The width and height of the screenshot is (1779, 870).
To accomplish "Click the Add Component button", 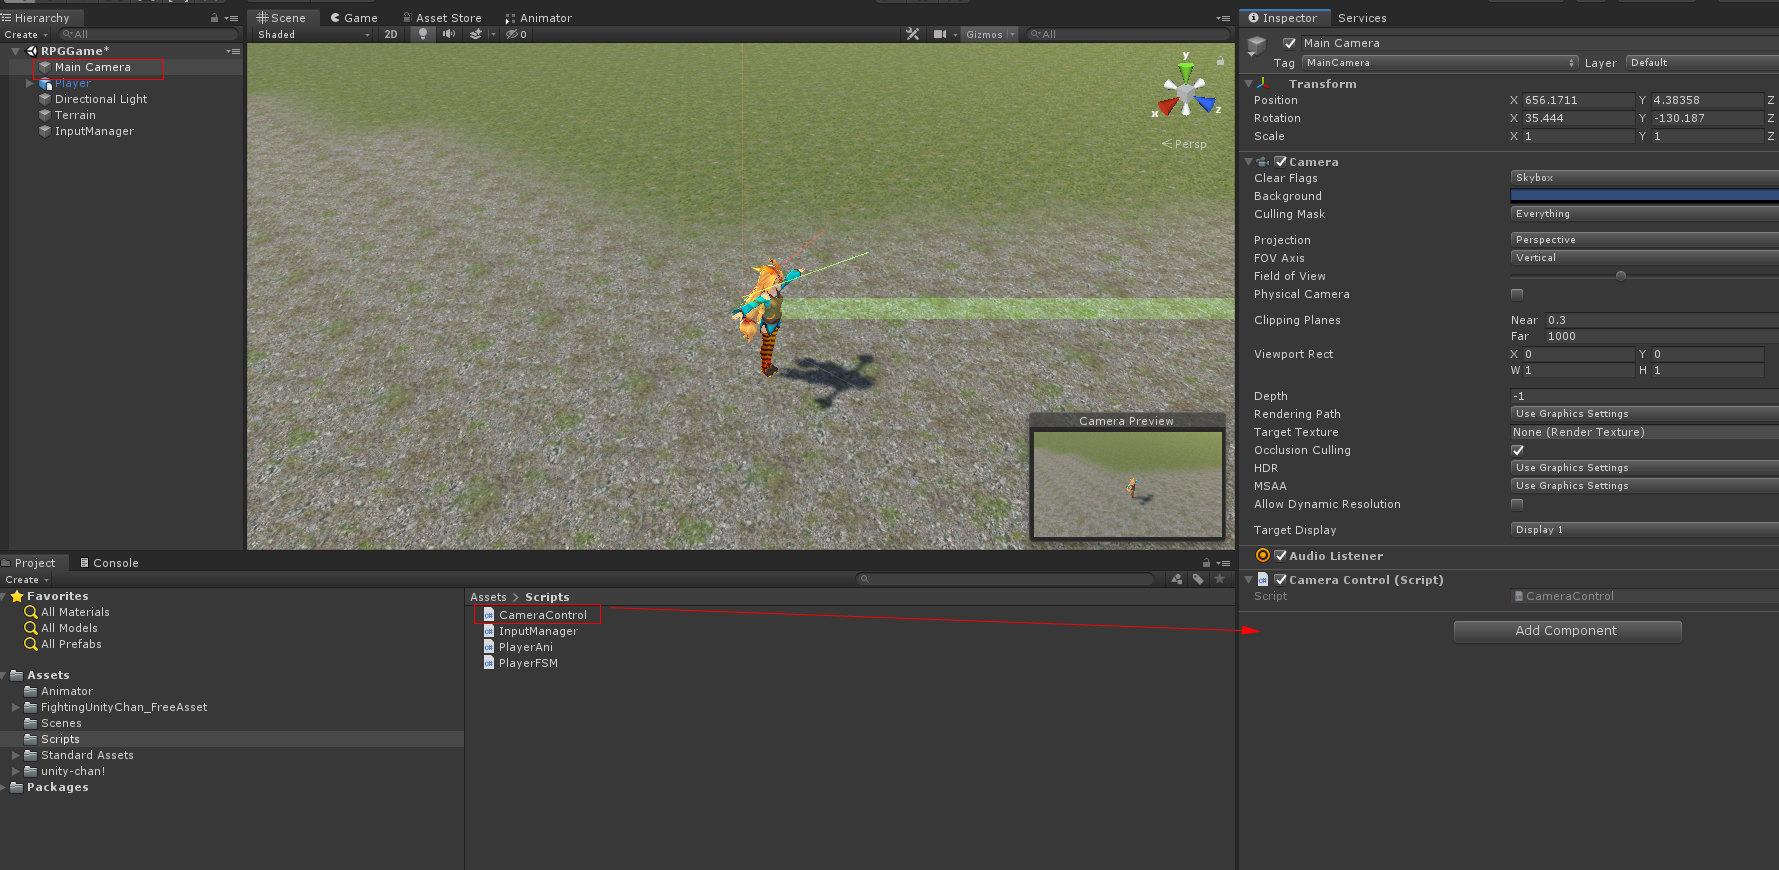I will point(1567,631).
